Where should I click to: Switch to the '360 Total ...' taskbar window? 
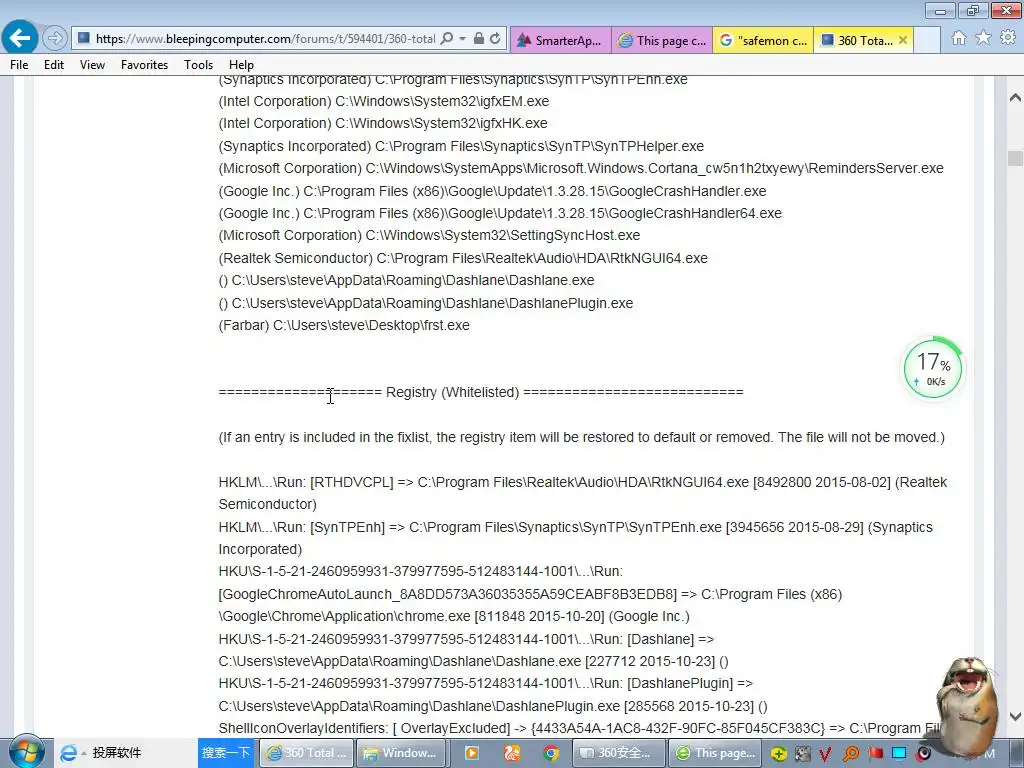(307, 753)
